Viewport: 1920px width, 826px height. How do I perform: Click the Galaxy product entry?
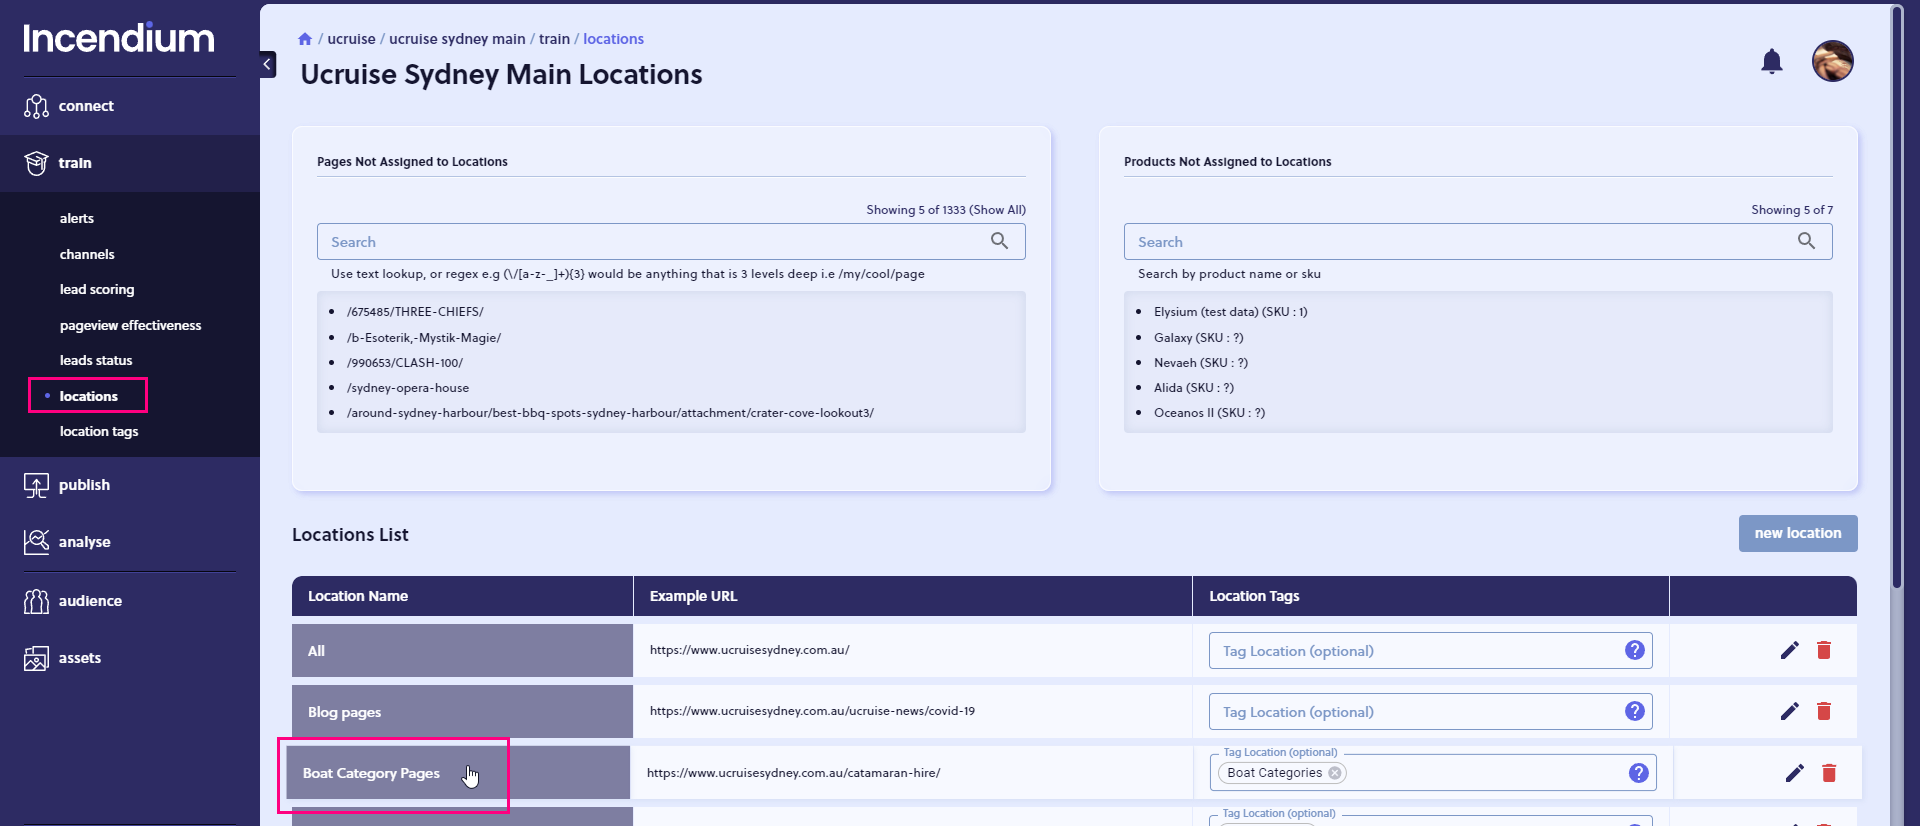coord(1199,338)
